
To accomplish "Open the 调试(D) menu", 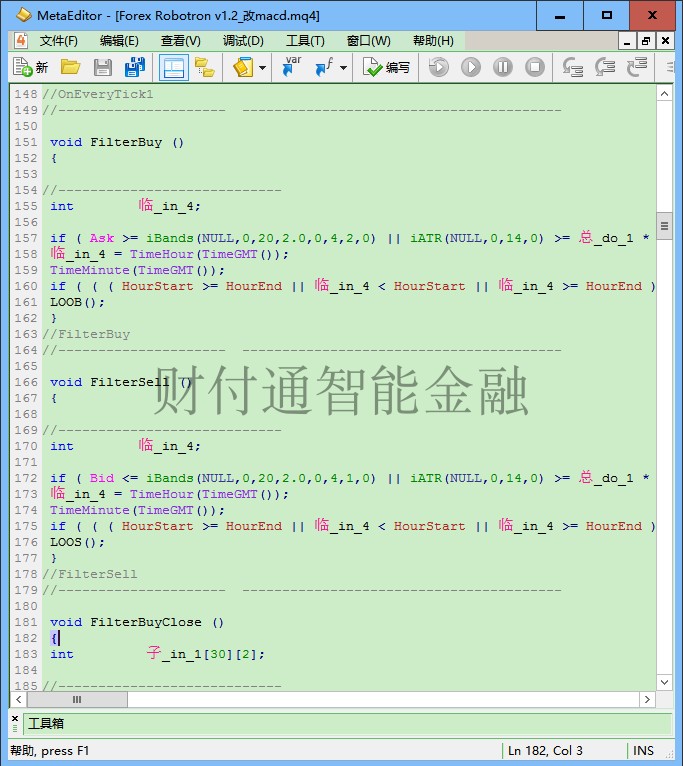I will 243,41.
